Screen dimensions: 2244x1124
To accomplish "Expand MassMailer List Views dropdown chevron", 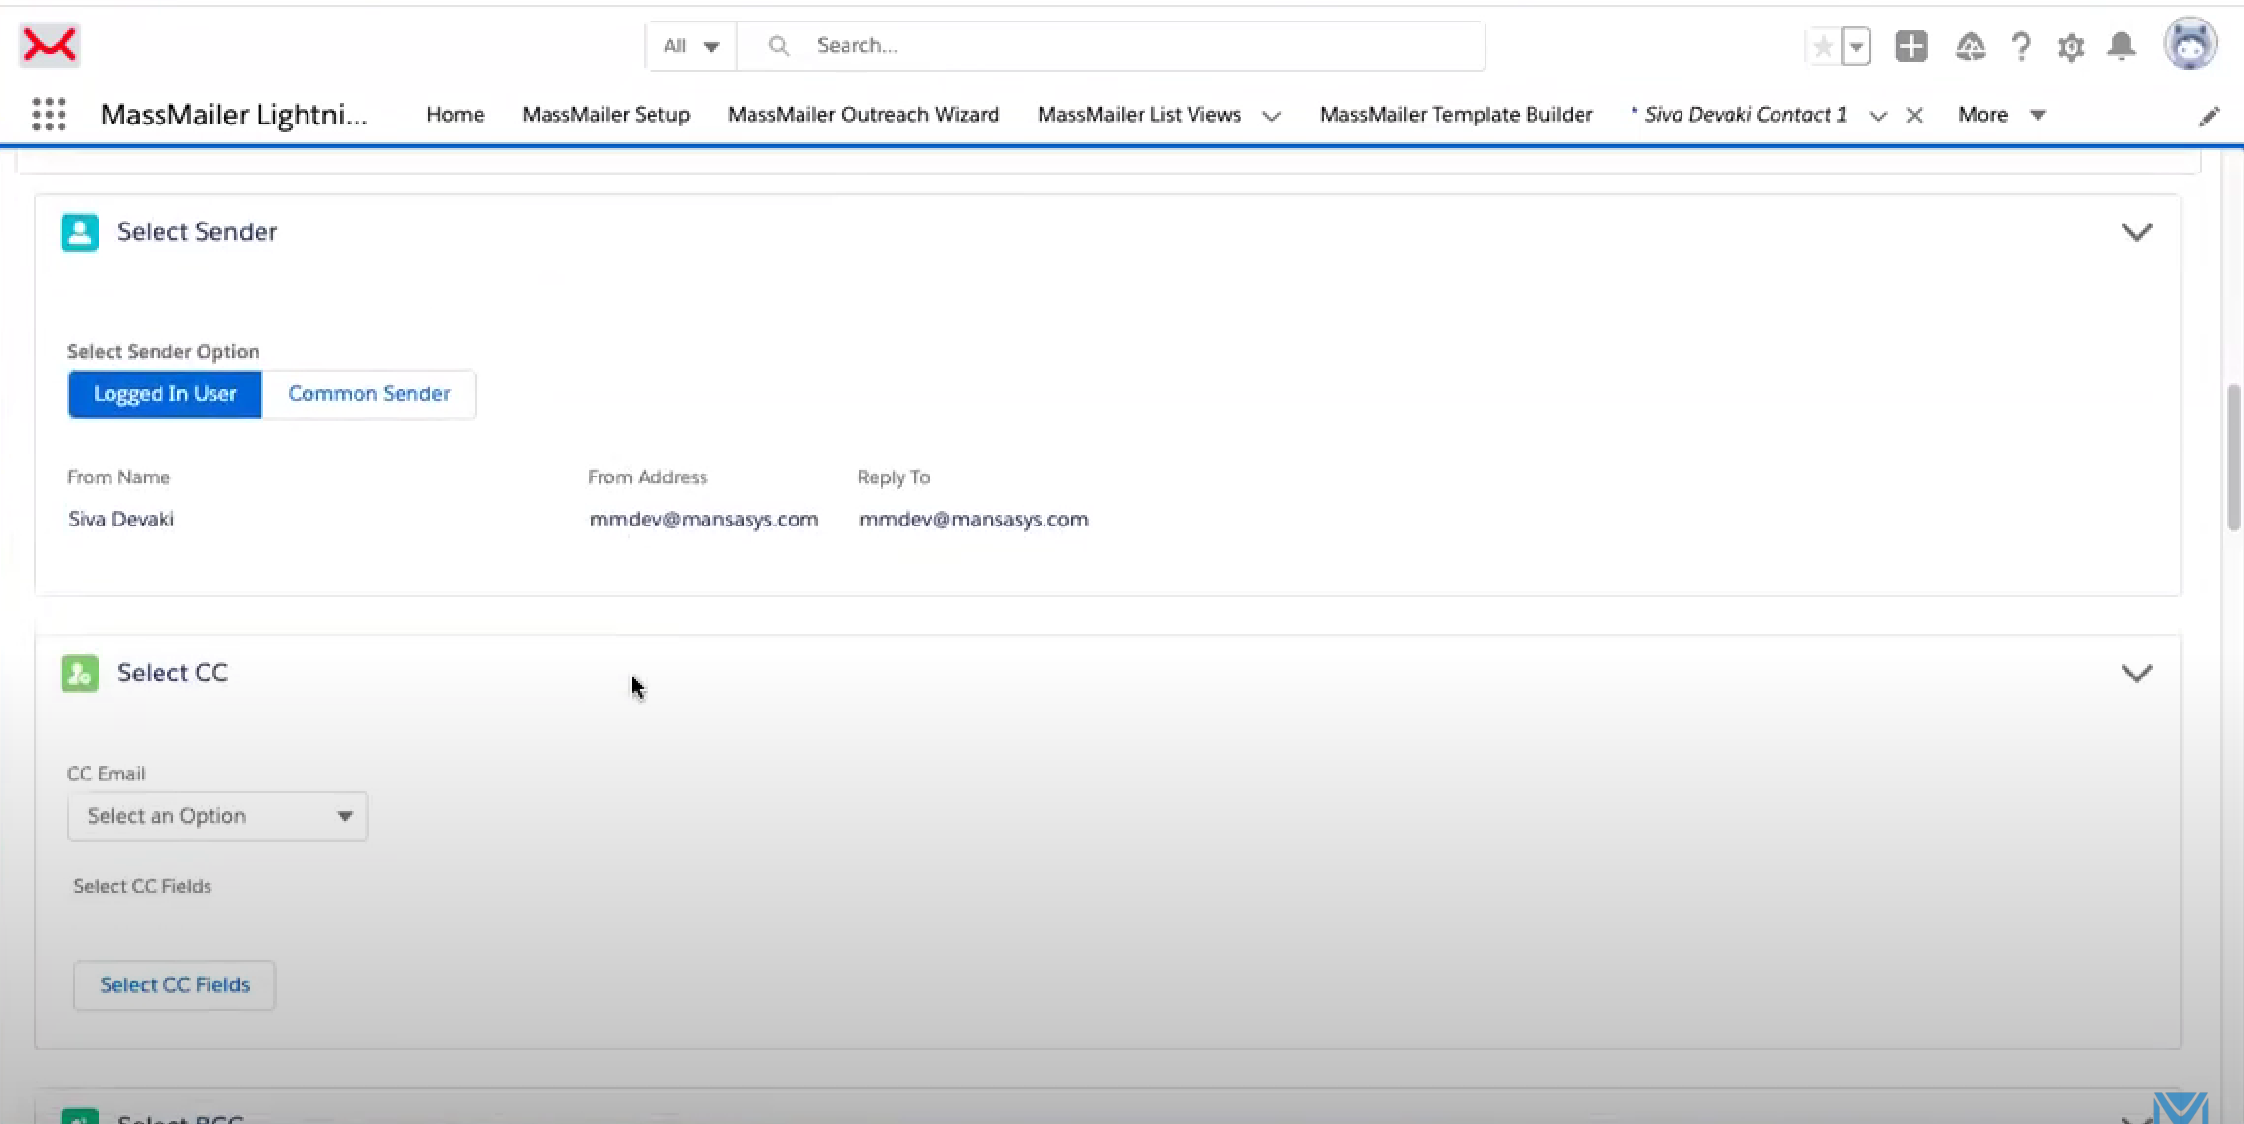I will [x=1271, y=116].
